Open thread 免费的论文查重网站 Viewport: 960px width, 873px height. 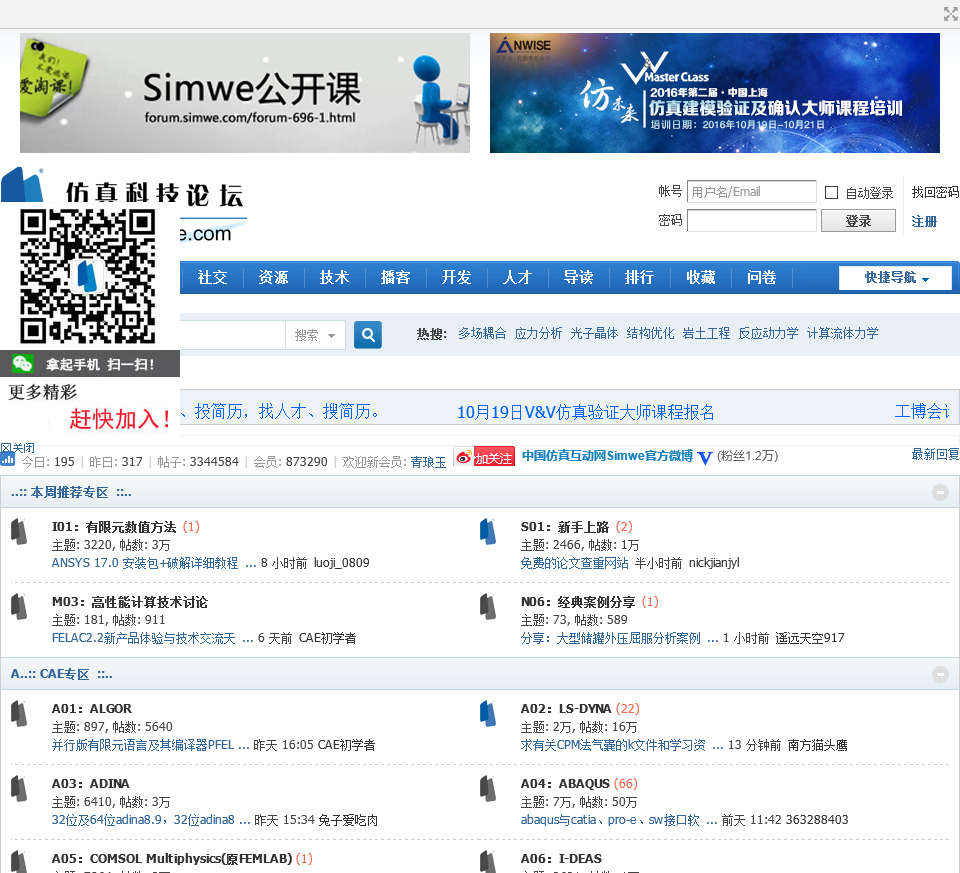point(574,563)
